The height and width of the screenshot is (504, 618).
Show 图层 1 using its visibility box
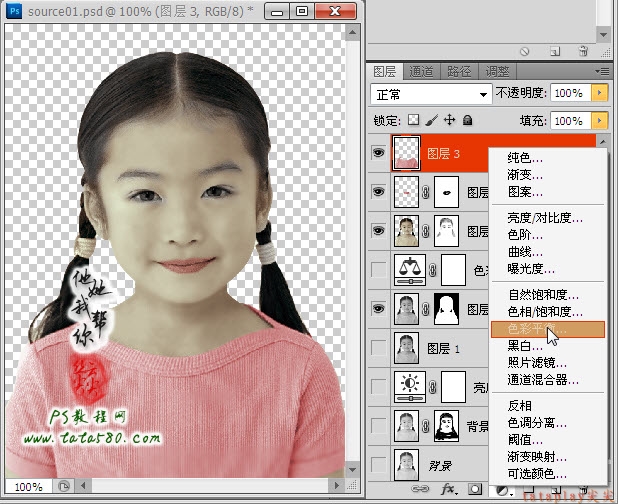pos(378,348)
